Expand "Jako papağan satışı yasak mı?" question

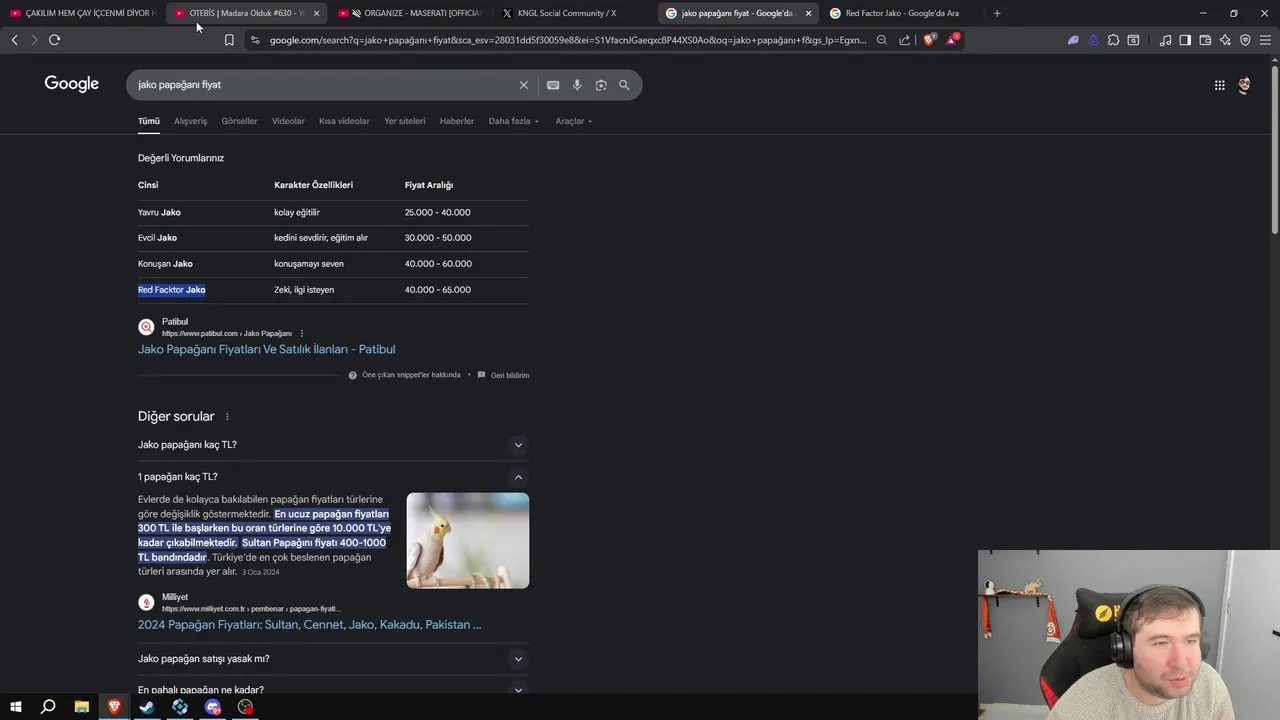333,659
